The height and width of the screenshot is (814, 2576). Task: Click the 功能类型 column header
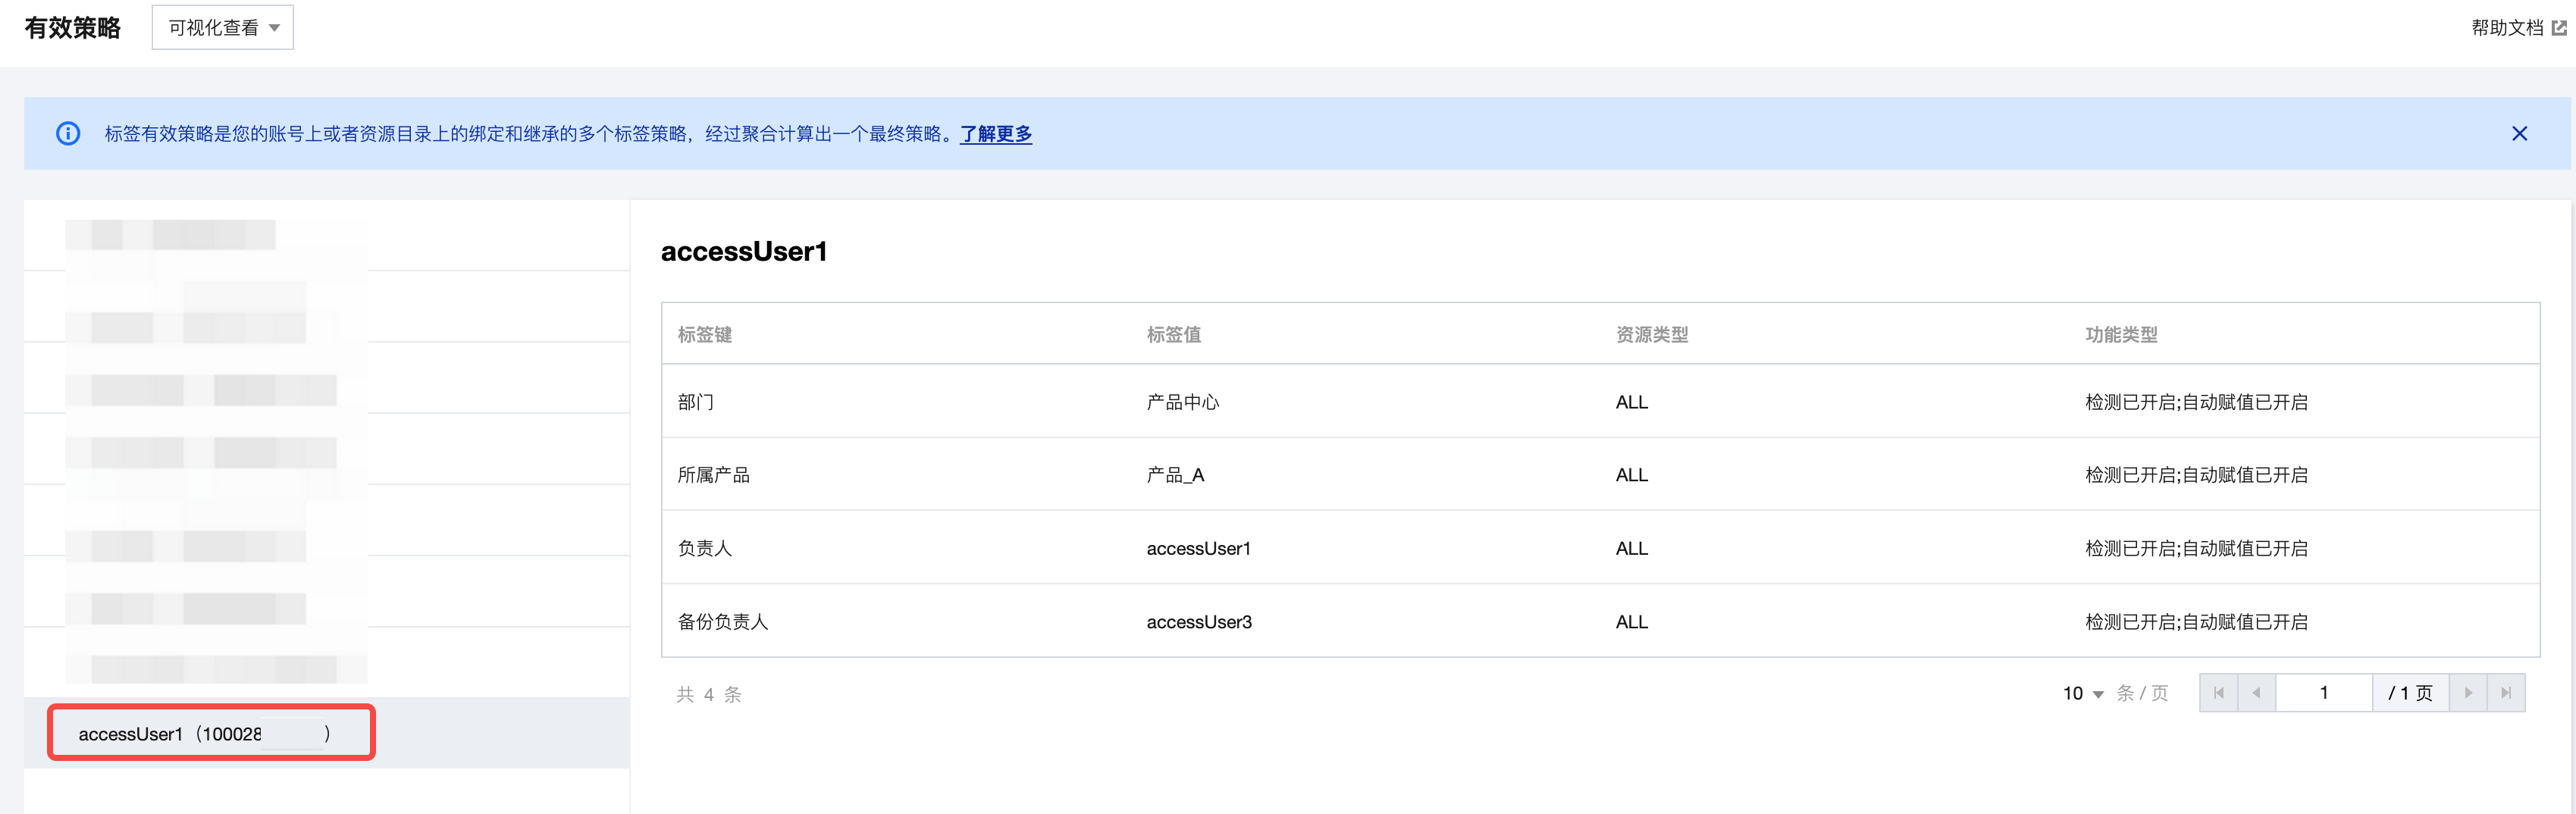[2121, 335]
